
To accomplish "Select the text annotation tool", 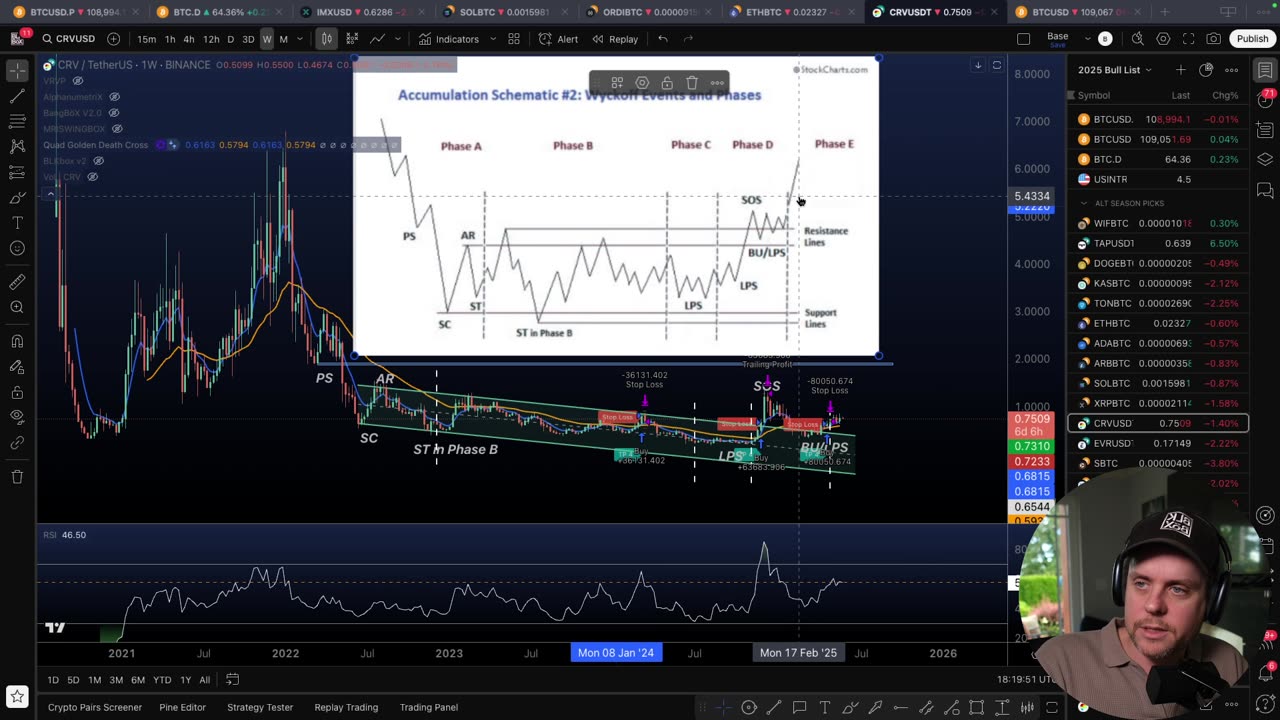I will point(17,222).
